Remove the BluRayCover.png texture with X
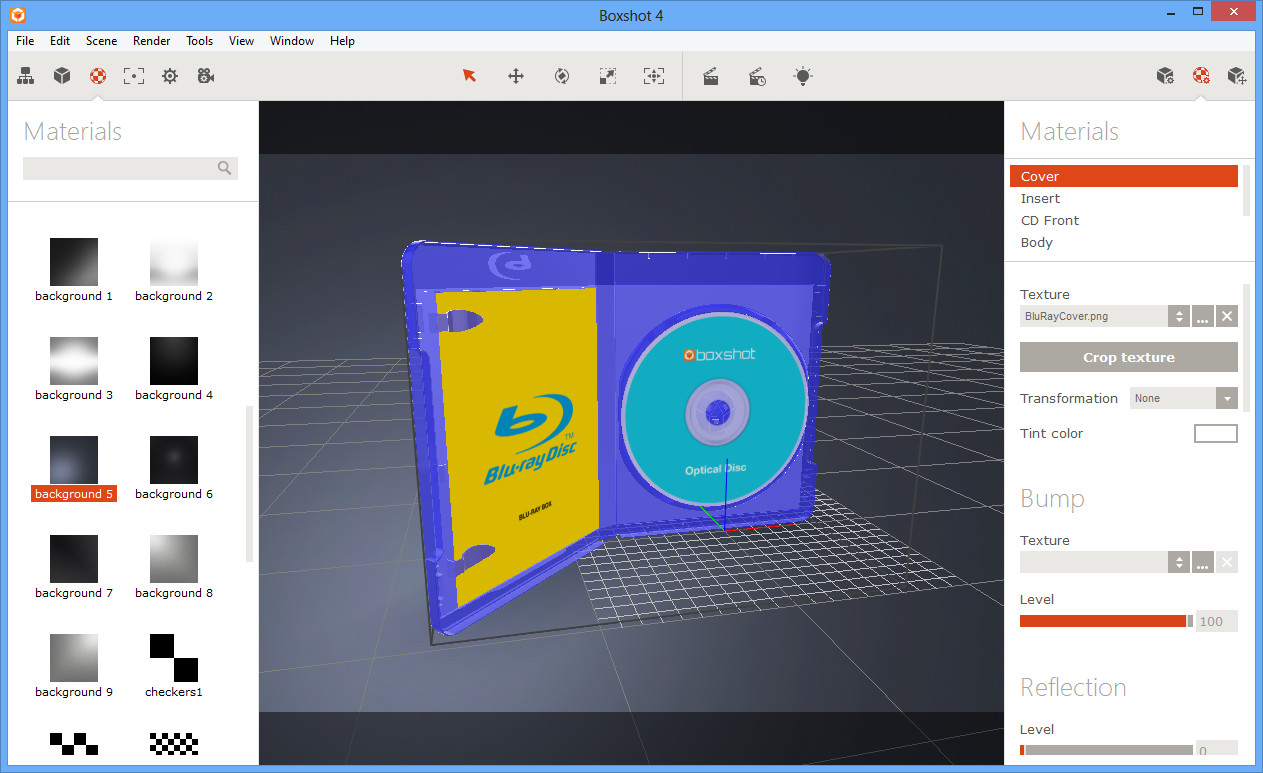The height and width of the screenshot is (773, 1263). [x=1227, y=316]
